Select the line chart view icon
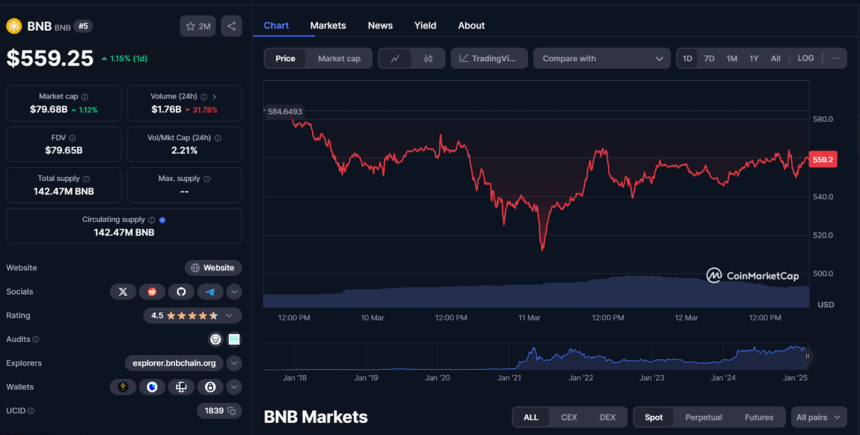Image resolution: width=860 pixels, height=435 pixels. coord(395,59)
